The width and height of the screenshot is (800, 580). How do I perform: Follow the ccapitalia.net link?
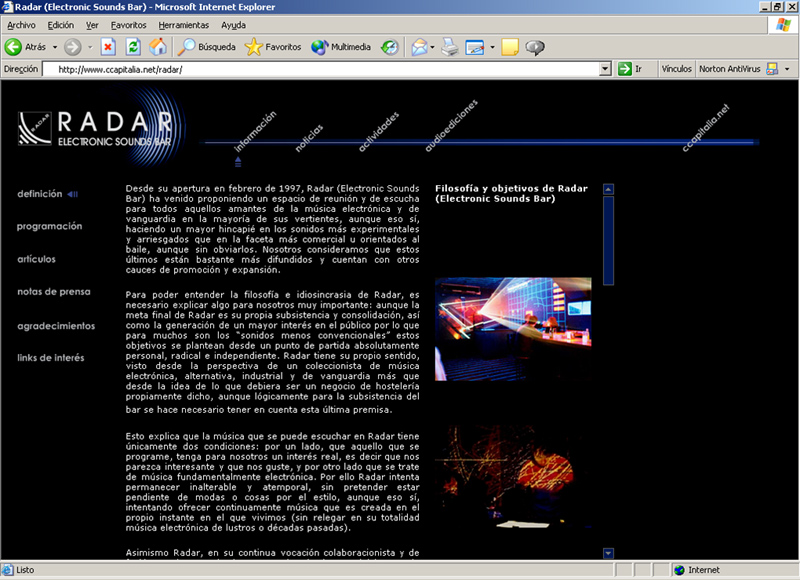pyautogui.click(x=706, y=128)
